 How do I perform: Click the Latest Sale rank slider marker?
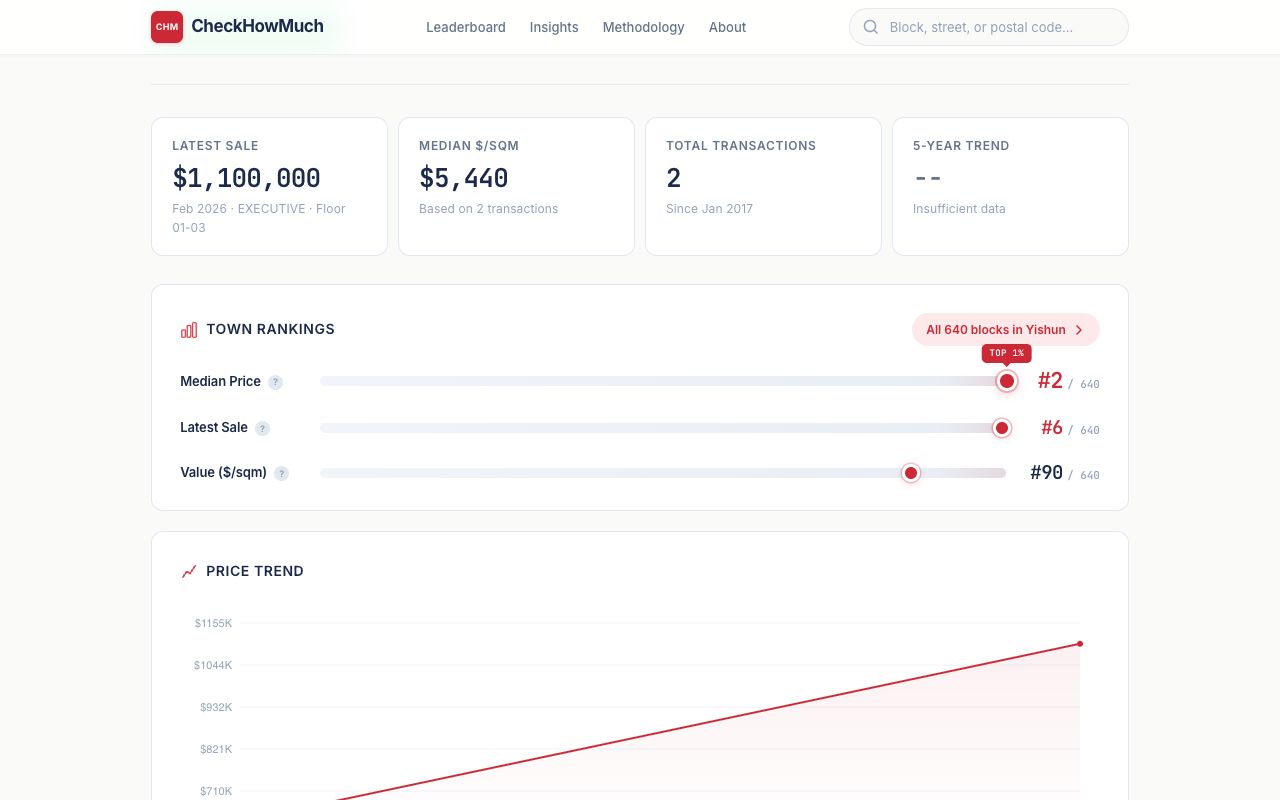[x=1001, y=428]
